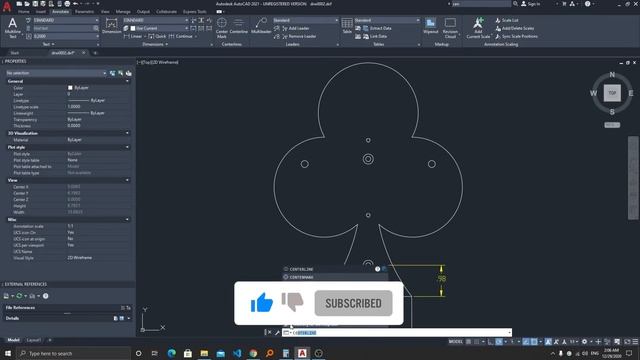Click the Open file icon in quick access
Viewport: 640px width, 360px height.
(x=27, y=4)
